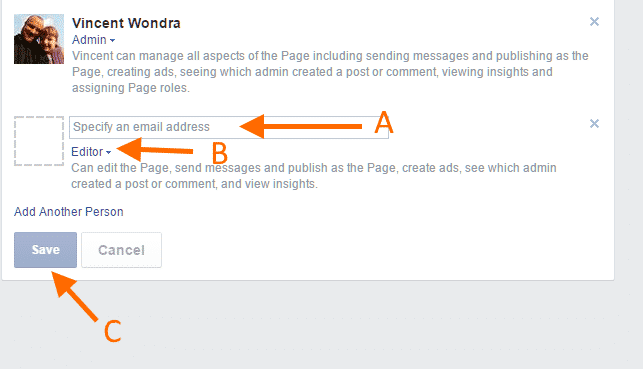Click the Admin role description text
The height and width of the screenshot is (369, 643).
pyautogui.click(x=330, y=72)
